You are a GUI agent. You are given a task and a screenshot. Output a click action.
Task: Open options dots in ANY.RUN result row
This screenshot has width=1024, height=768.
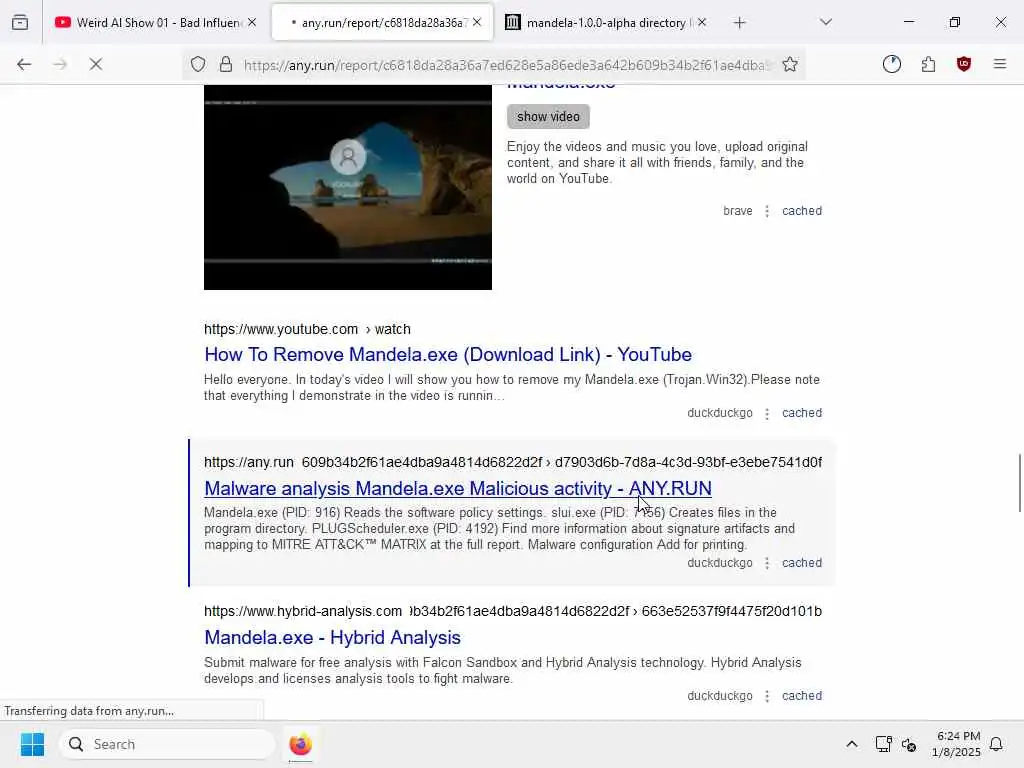pyautogui.click(x=767, y=563)
